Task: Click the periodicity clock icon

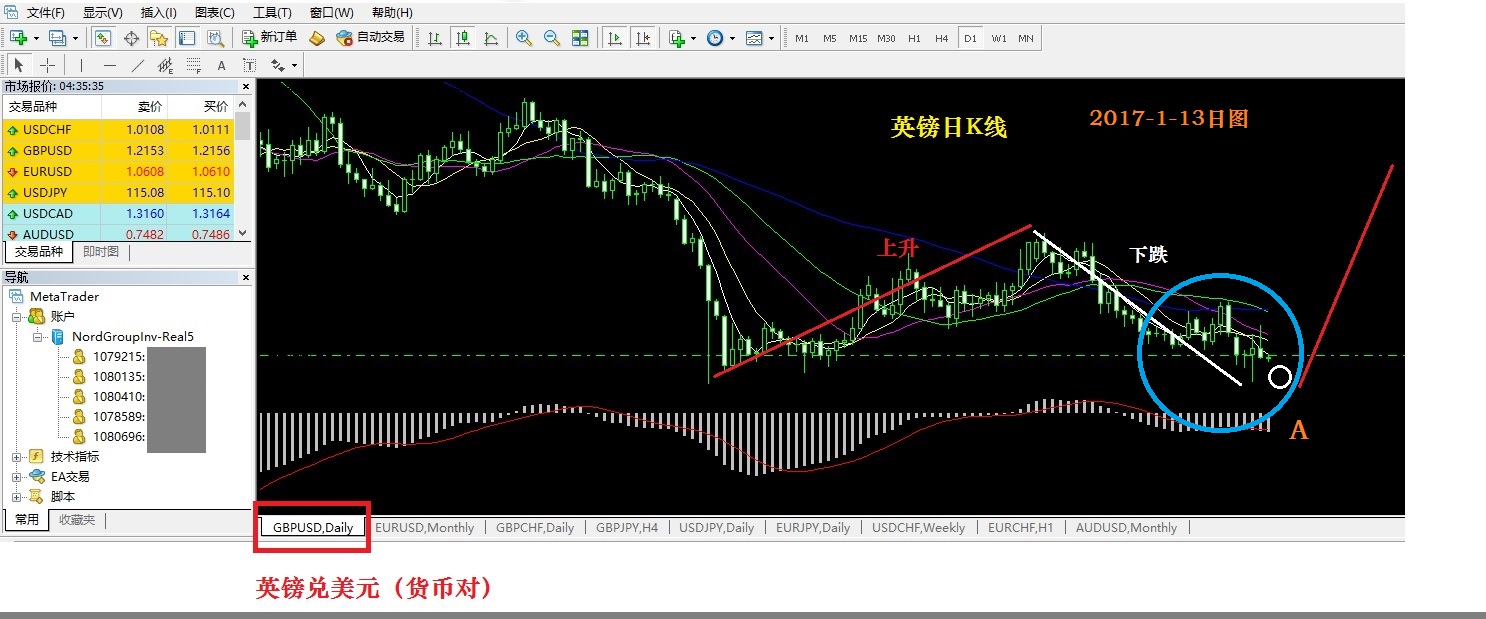Action: coord(715,38)
